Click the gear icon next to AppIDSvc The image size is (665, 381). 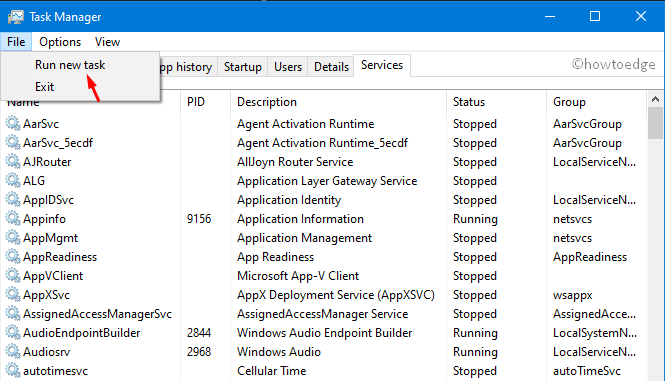(x=13, y=199)
